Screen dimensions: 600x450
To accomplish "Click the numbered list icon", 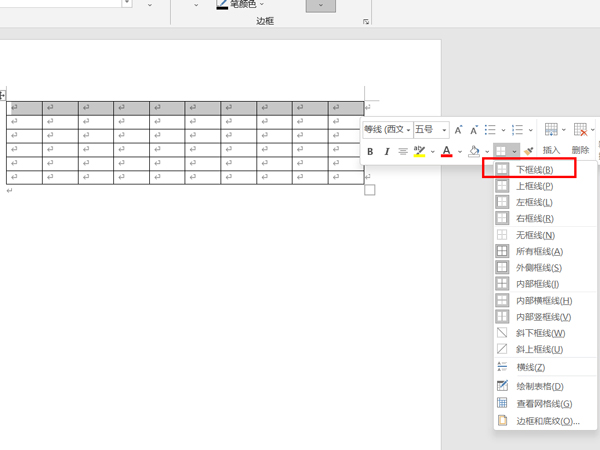I will tap(517, 130).
